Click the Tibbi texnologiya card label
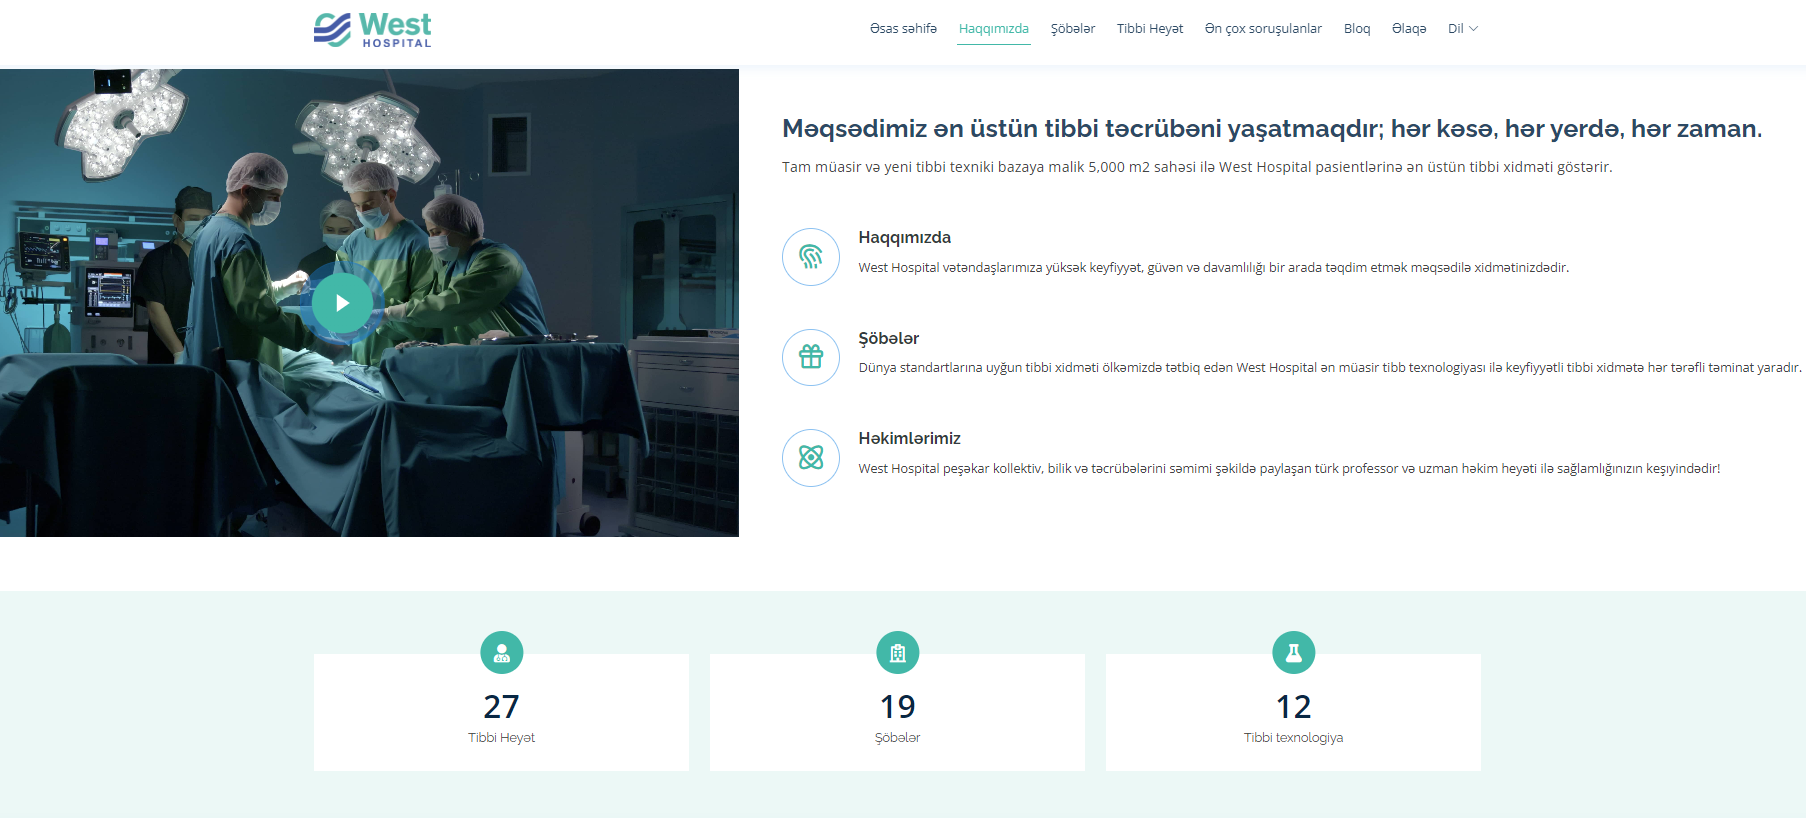 (1294, 738)
